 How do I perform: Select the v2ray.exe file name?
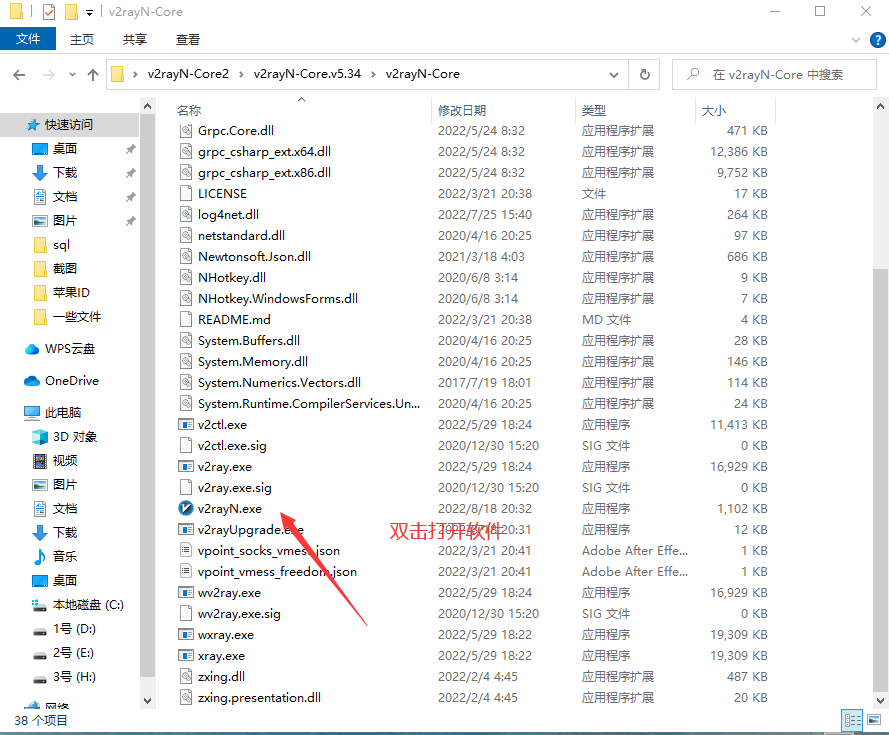(225, 467)
